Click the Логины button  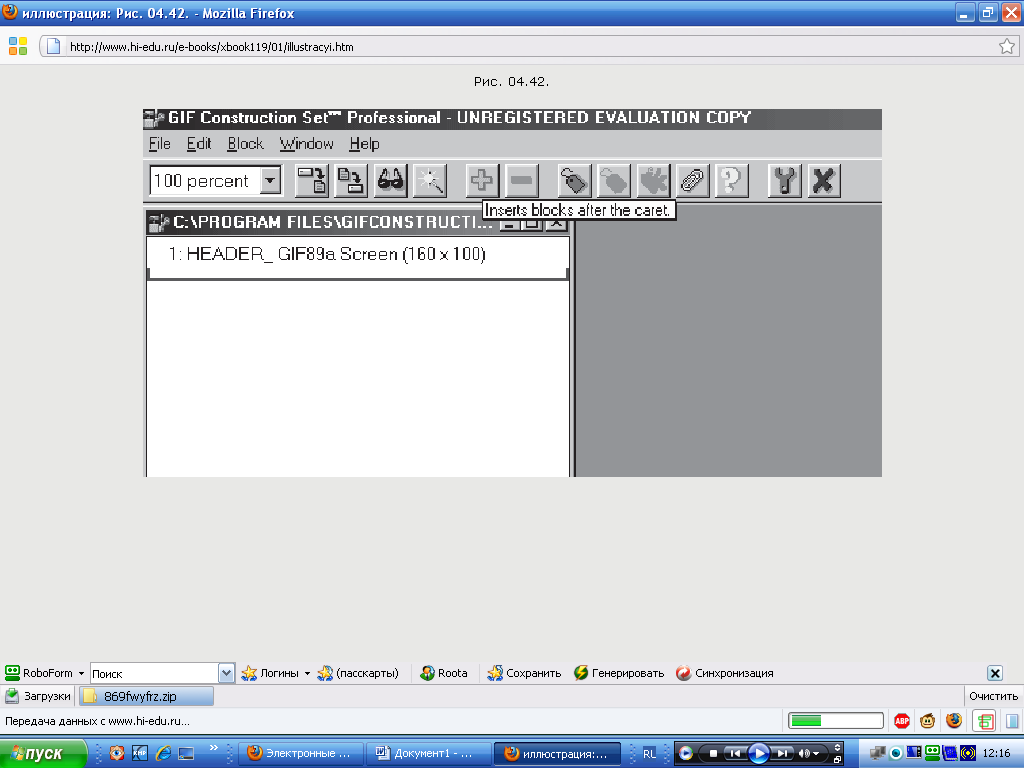[x=270, y=673]
